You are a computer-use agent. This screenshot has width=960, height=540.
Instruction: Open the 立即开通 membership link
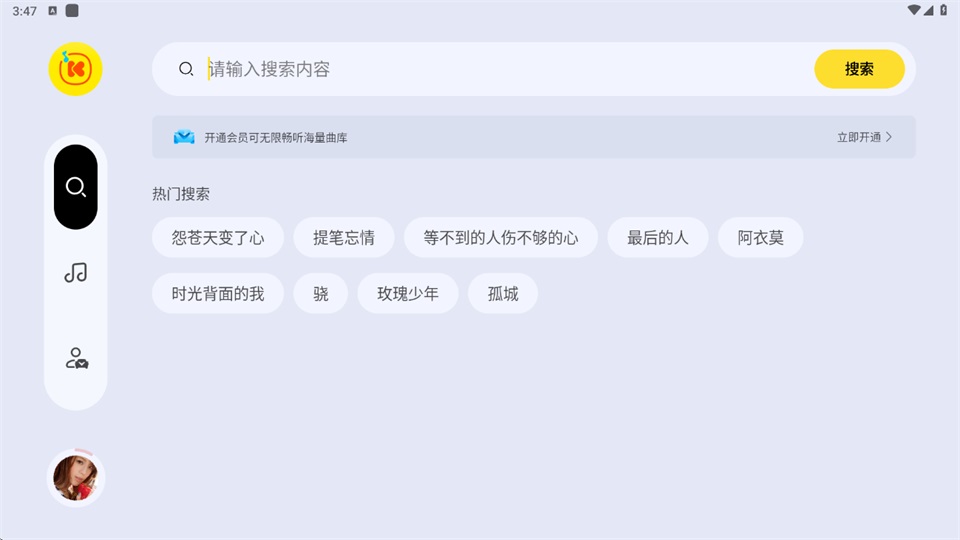[x=859, y=137]
